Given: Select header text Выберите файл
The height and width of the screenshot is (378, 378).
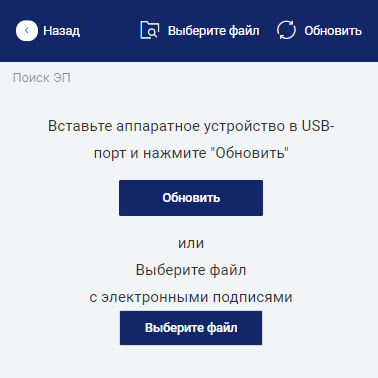Looking at the screenshot, I should click(x=214, y=31).
